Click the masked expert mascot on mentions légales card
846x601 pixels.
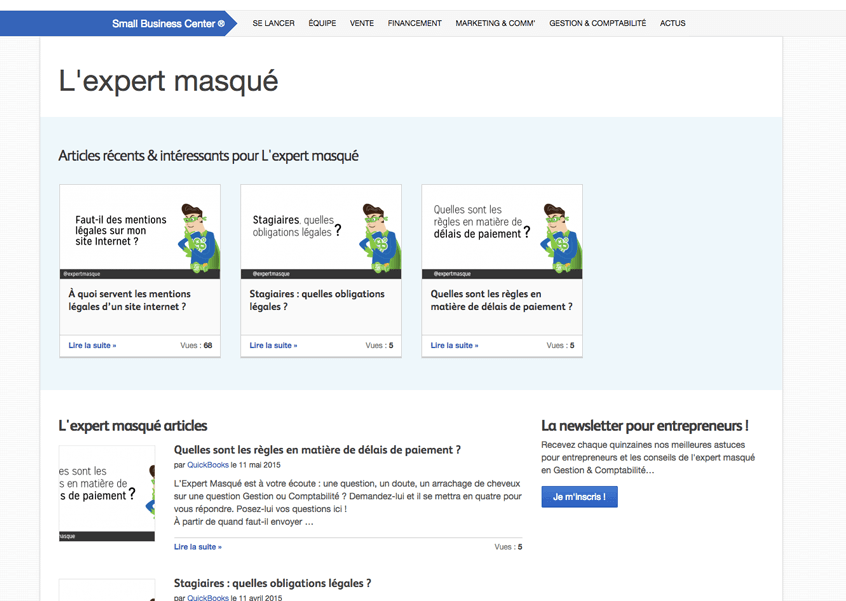pyautogui.click(x=199, y=237)
